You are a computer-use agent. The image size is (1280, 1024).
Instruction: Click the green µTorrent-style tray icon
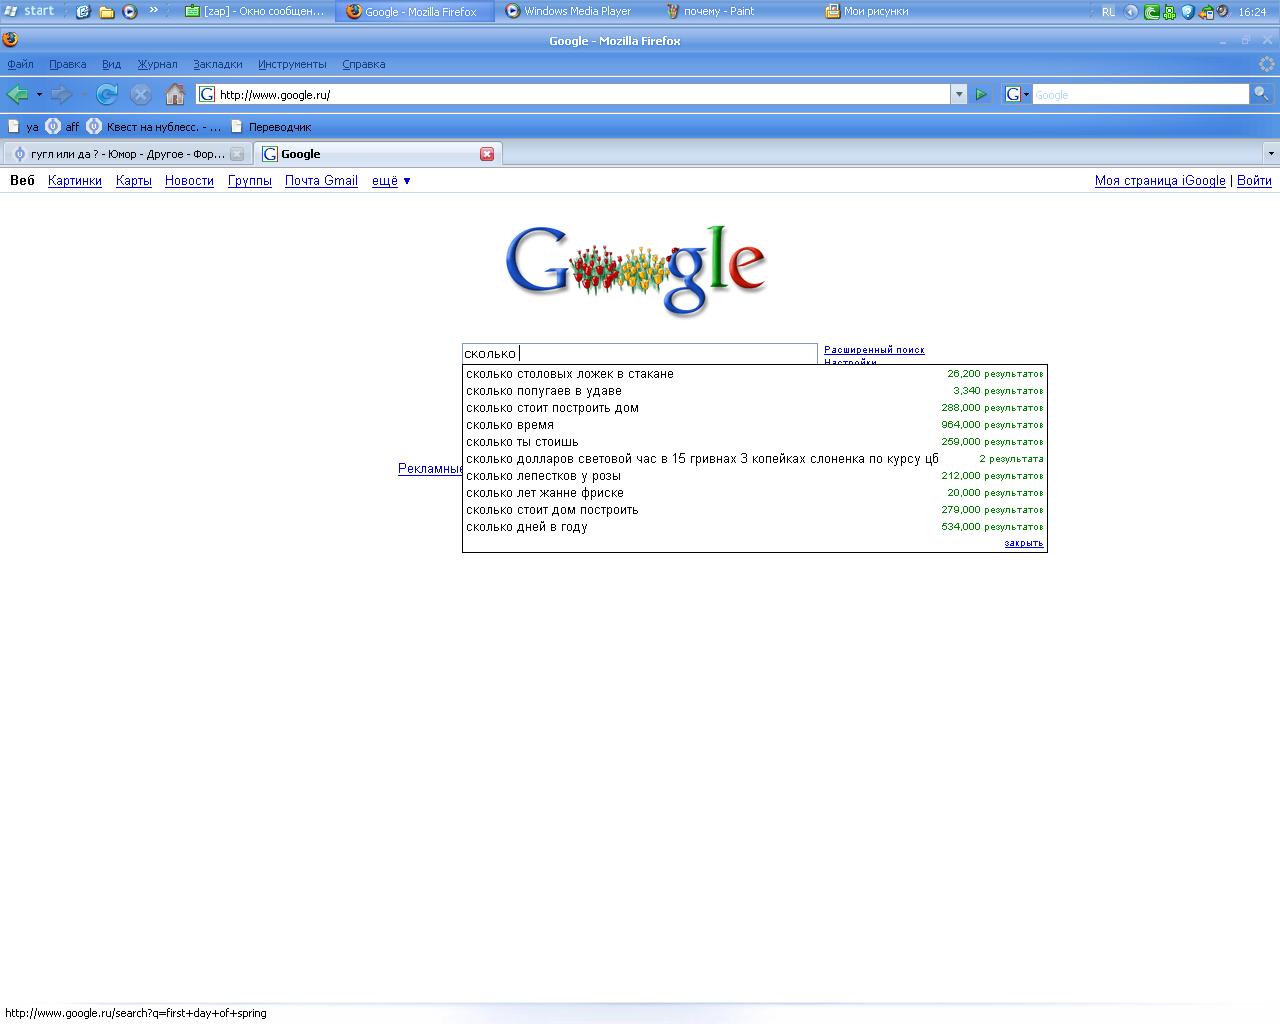pos(1151,12)
